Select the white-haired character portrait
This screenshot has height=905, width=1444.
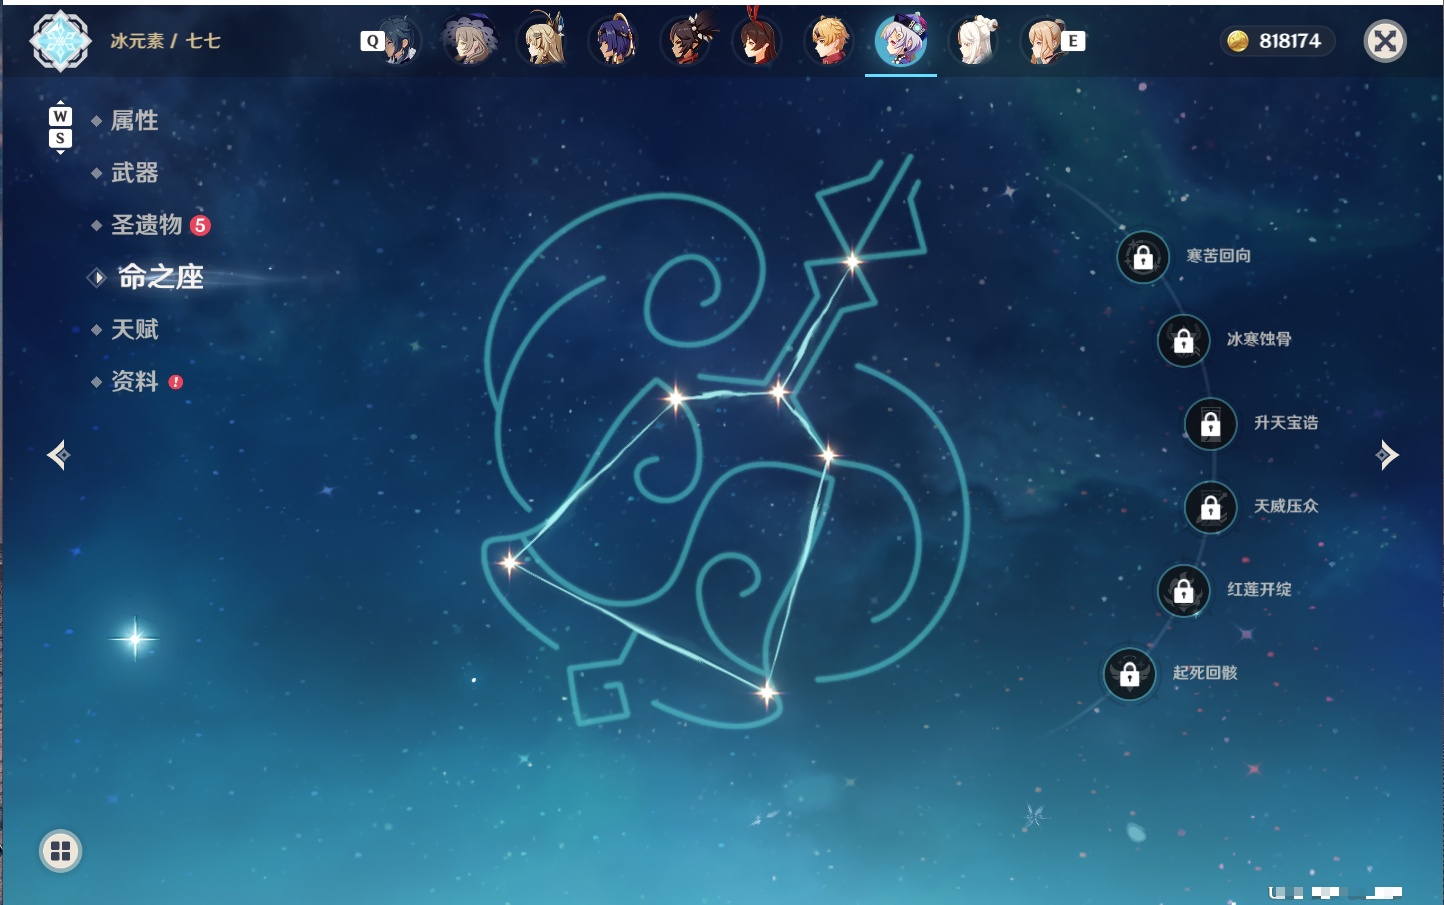coord(974,41)
